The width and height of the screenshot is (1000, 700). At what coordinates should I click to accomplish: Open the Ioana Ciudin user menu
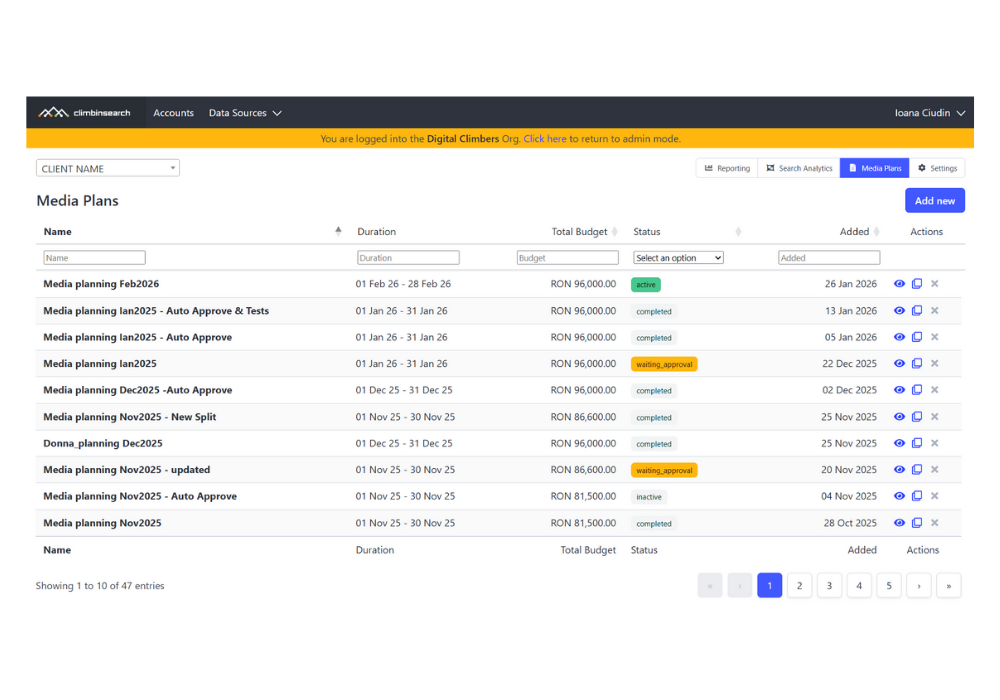point(930,113)
